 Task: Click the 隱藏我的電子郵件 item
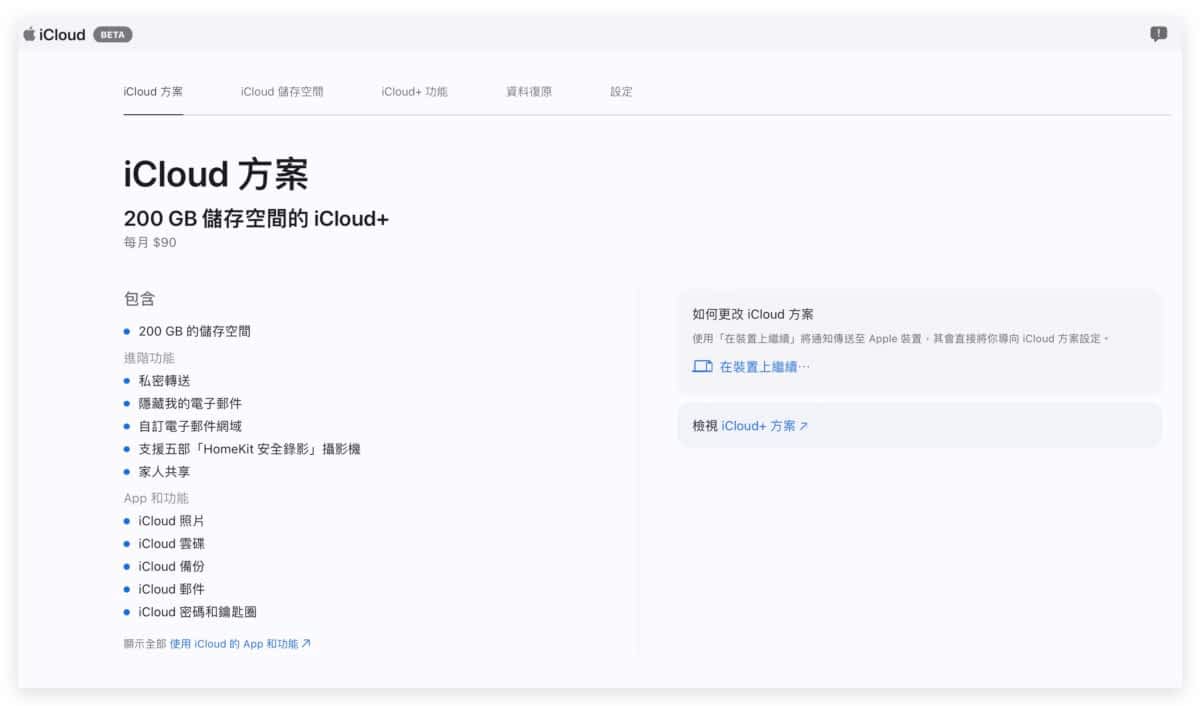pos(190,403)
